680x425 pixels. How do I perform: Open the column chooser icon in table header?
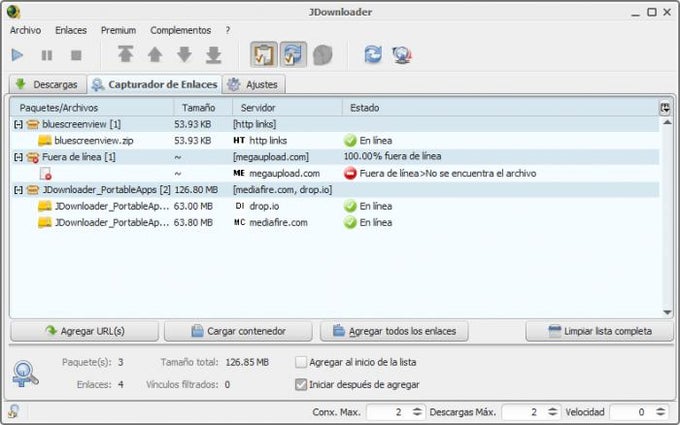(x=665, y=108)
